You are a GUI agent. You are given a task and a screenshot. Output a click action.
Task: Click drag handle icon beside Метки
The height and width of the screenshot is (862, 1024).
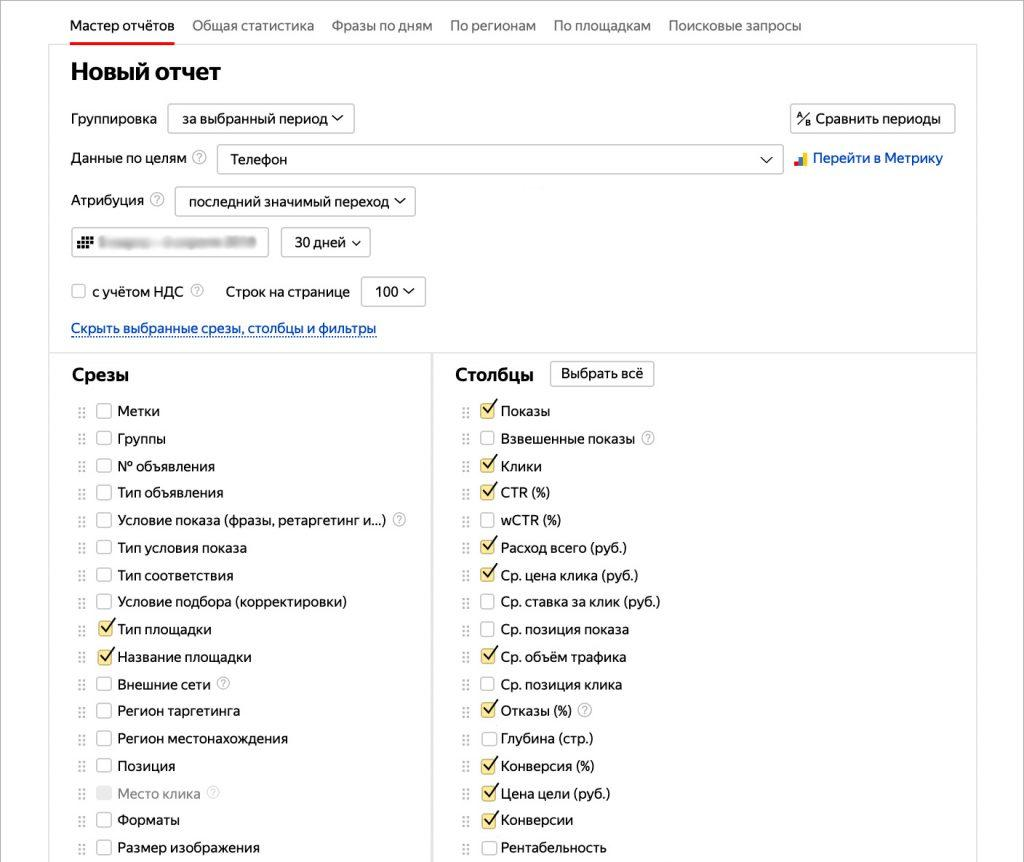coord(81,412)
